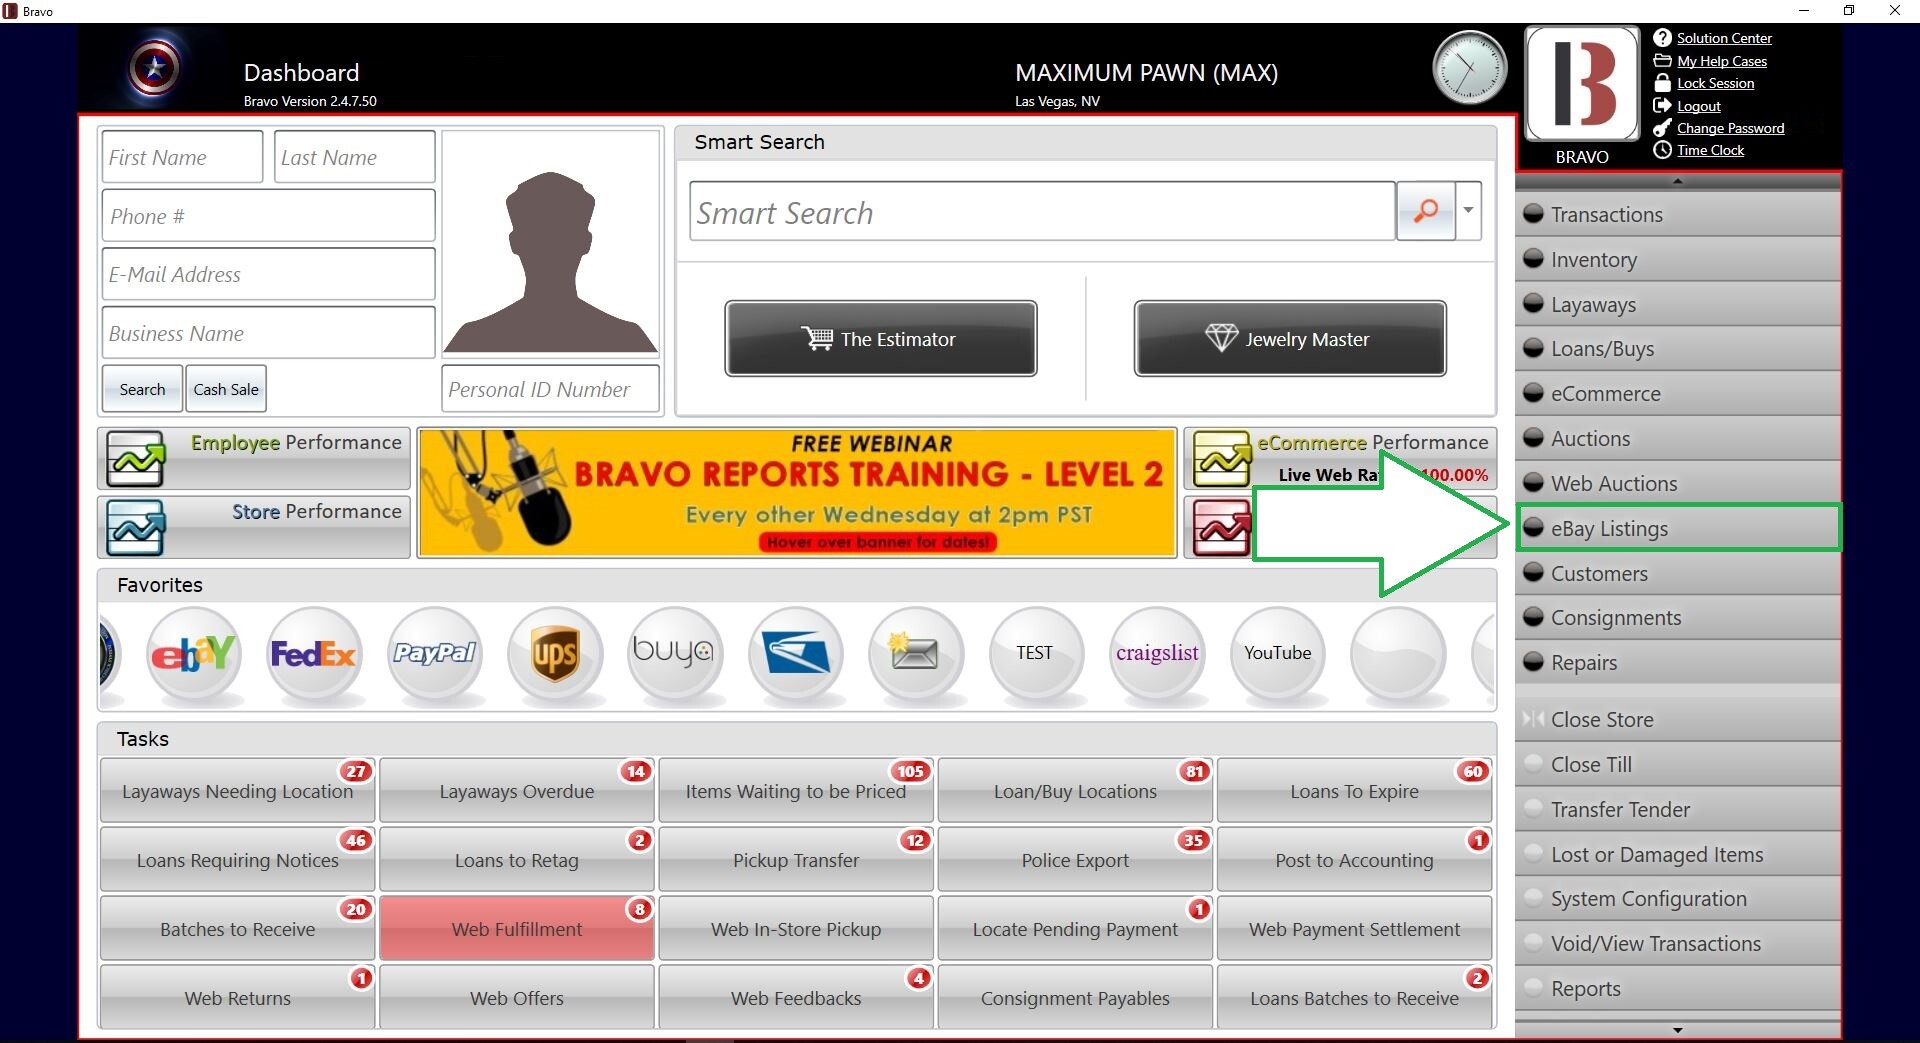Open eCommerce Performance chart icon
This screenshot has height=1043, width=1920.
pyautogui.click(x=1222, y=459)
